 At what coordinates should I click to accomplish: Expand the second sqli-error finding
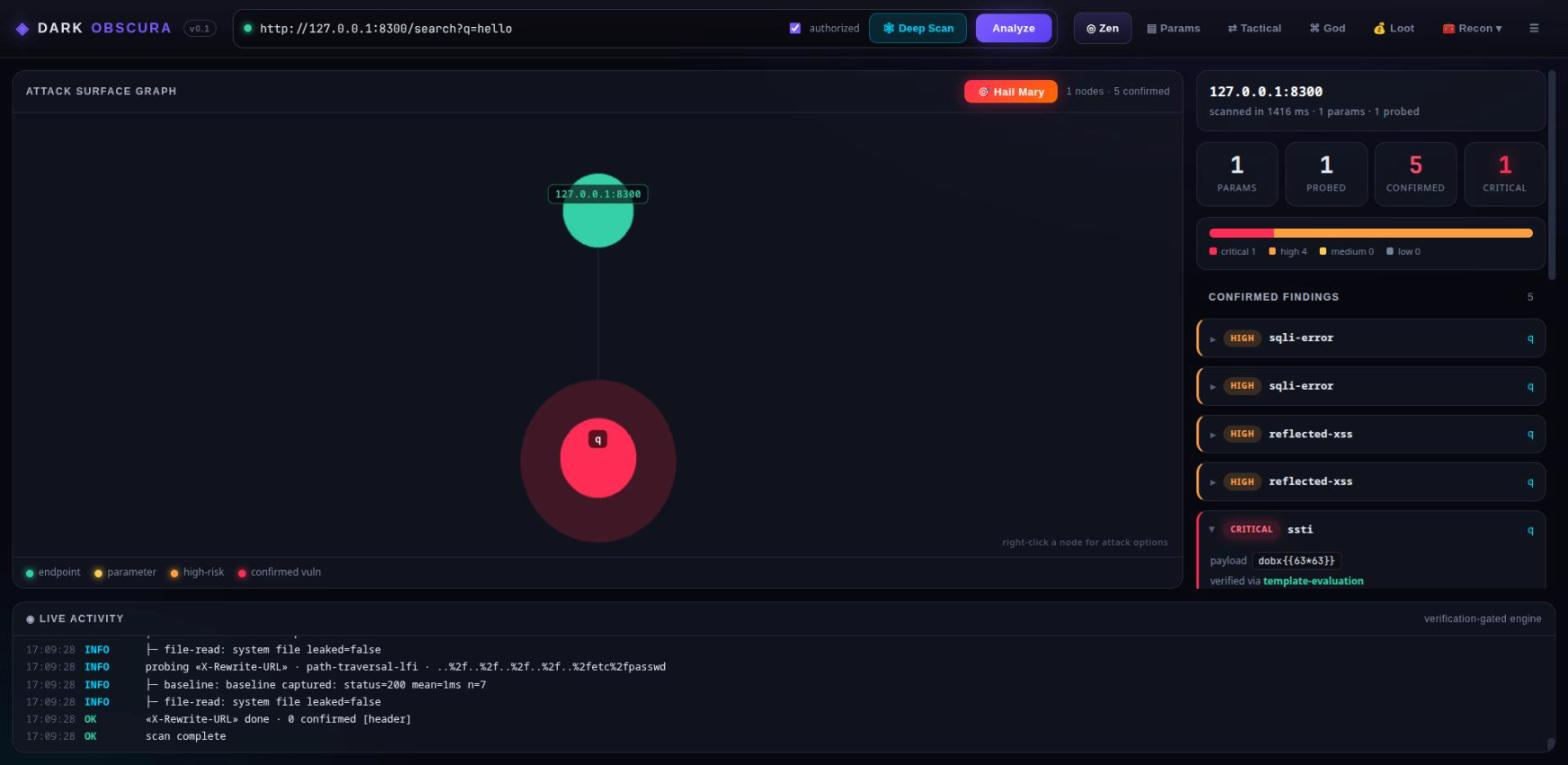(1213, 387)
